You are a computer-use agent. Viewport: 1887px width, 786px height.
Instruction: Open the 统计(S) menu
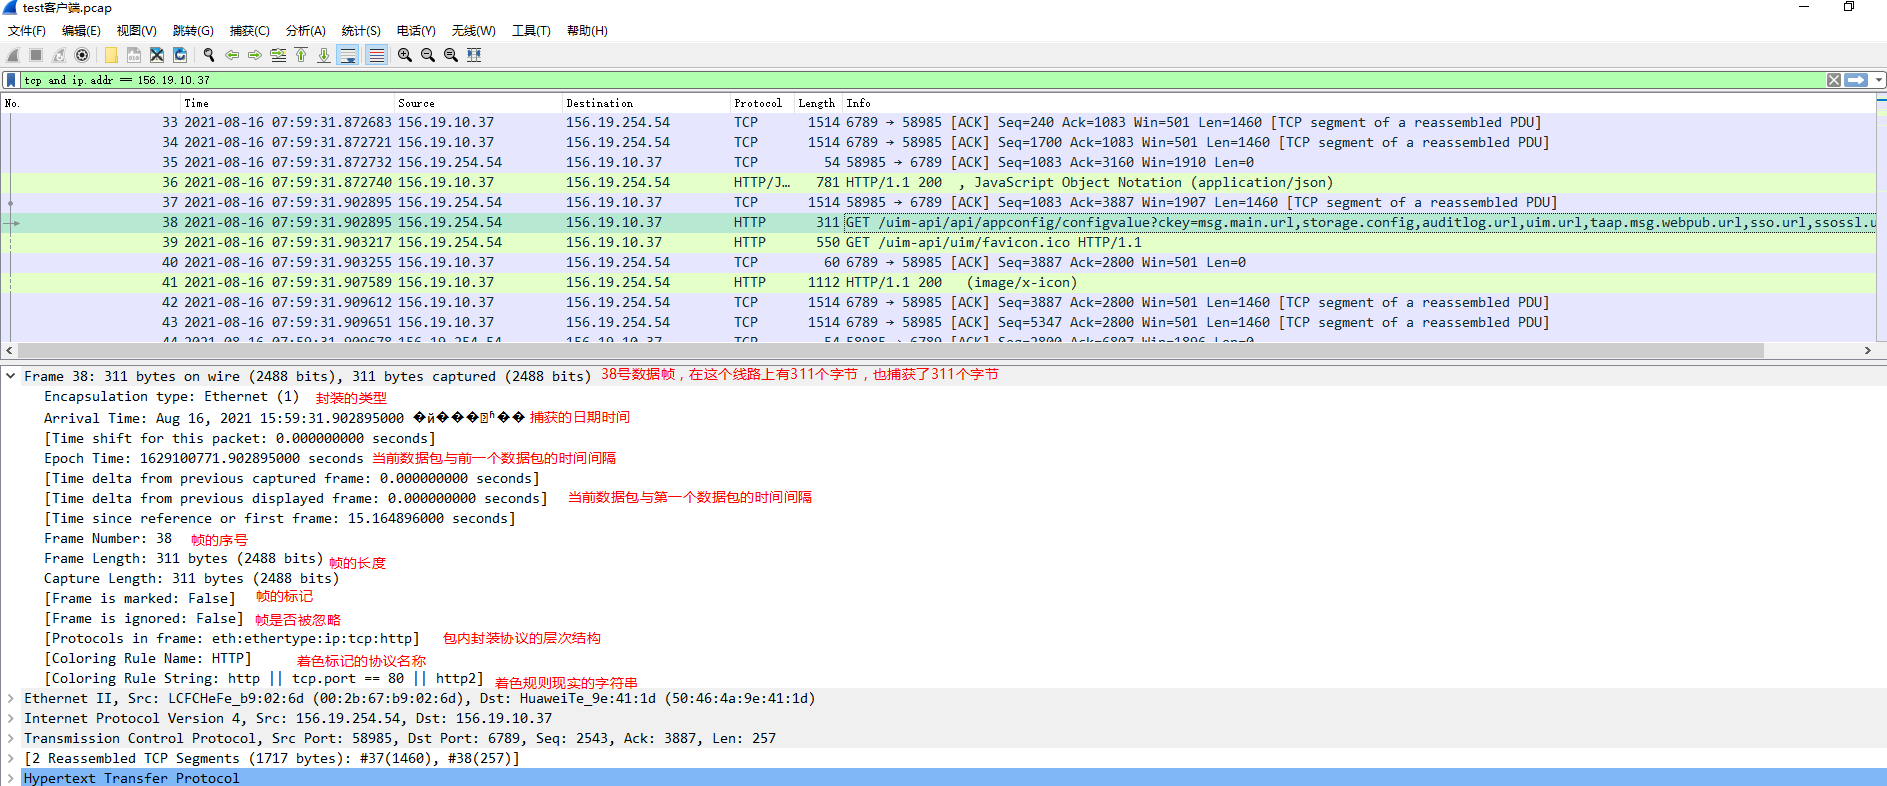(x=361, y=31)
